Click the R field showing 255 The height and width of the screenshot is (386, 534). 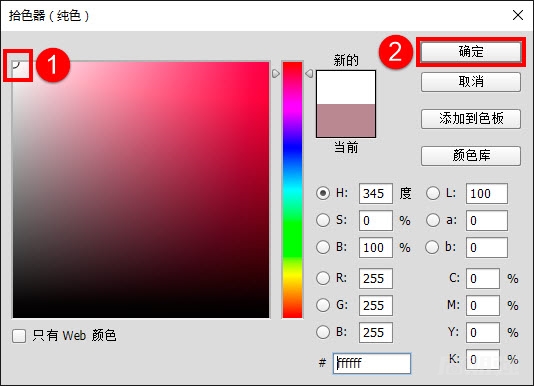point(376,278)
